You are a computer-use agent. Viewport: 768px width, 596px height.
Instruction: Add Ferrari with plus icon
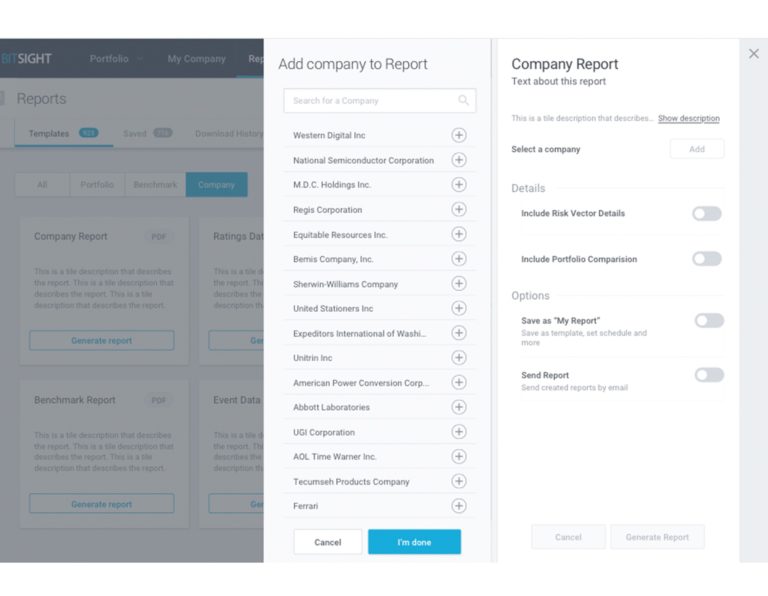click(x=458, y=506)
